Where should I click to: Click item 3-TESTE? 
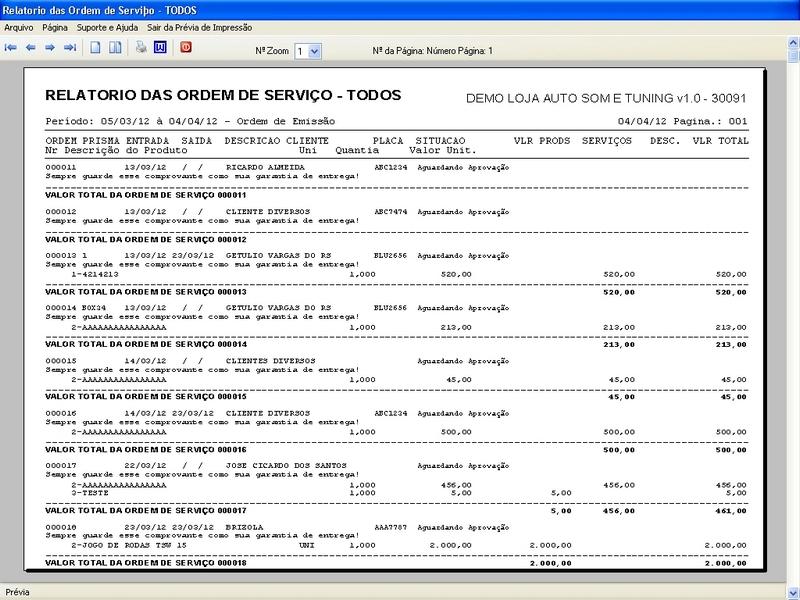pos(90,493)
